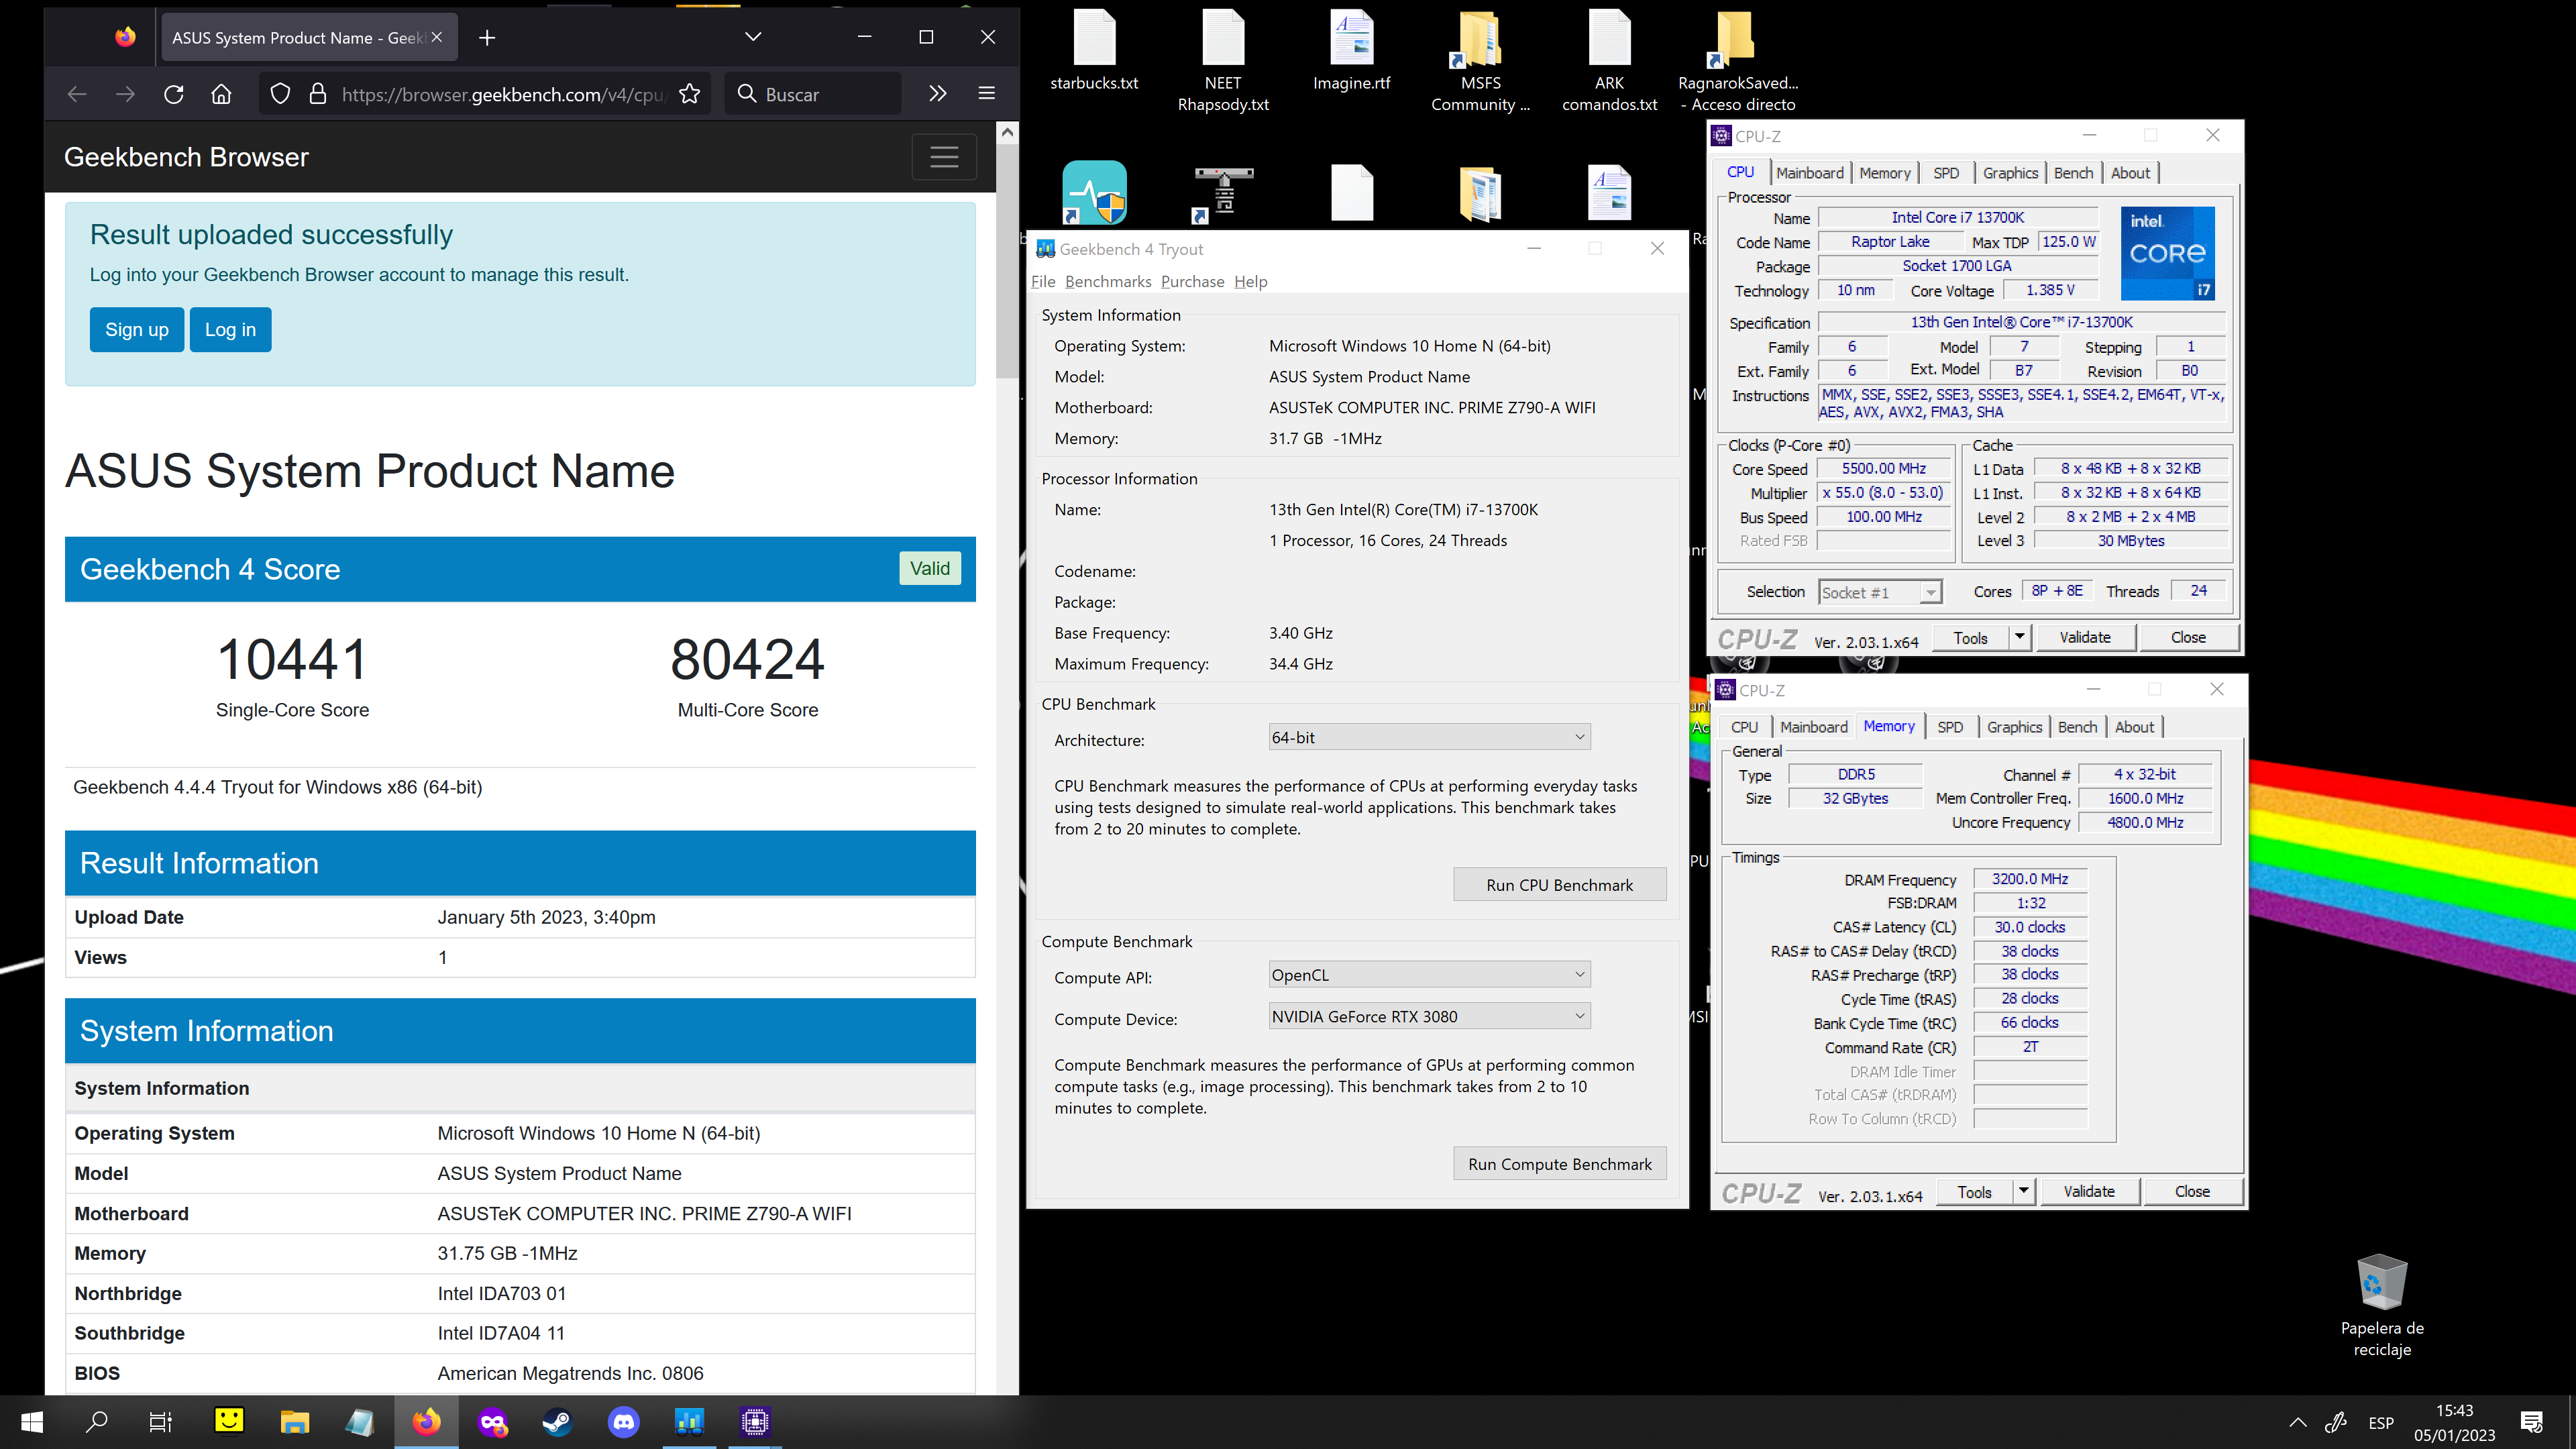Click Sign up button on Geekbench page
This screenshot has height=1449, width=2576.
tap(137, 329)
